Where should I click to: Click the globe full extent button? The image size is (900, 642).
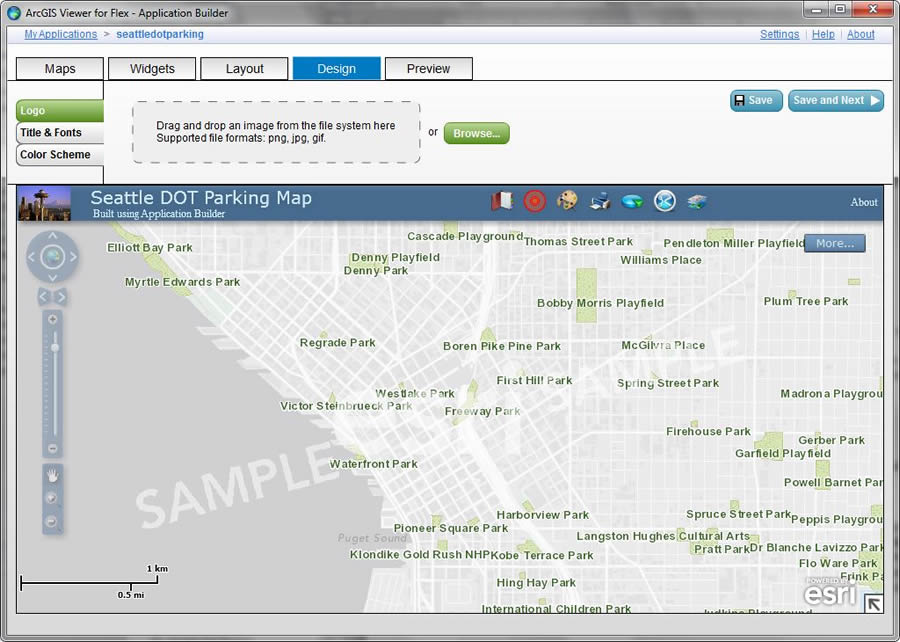click(x=52, y=256)
